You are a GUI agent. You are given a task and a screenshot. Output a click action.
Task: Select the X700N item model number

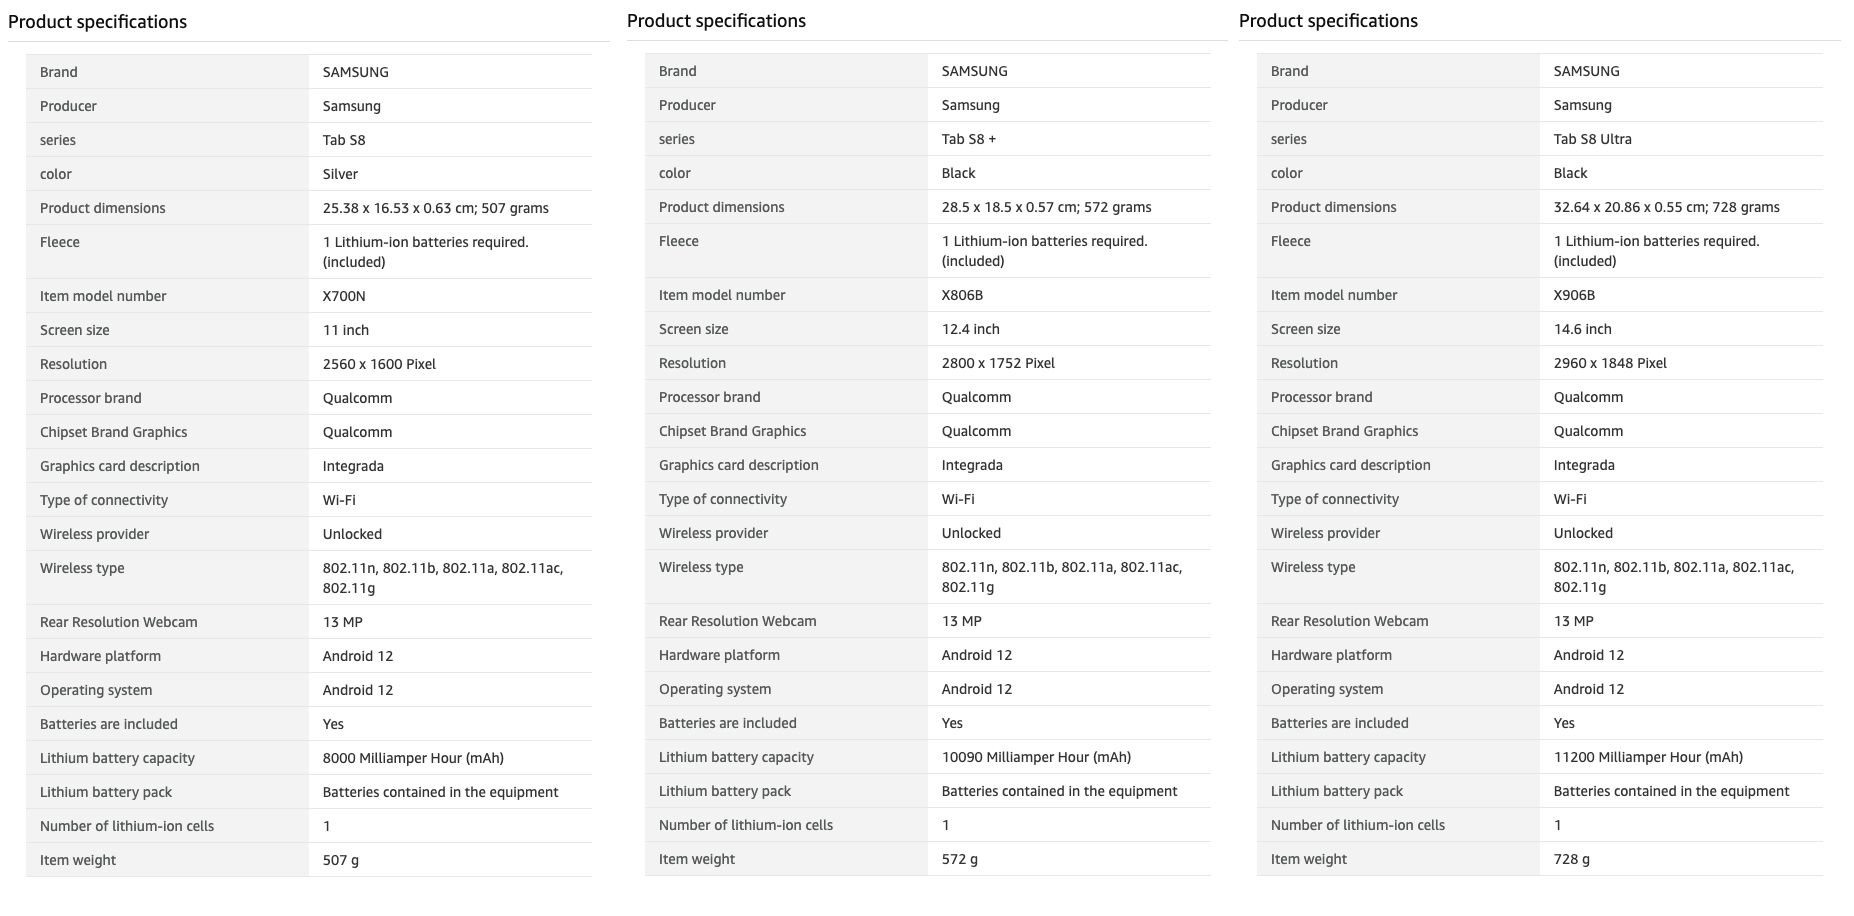[344, 296]
